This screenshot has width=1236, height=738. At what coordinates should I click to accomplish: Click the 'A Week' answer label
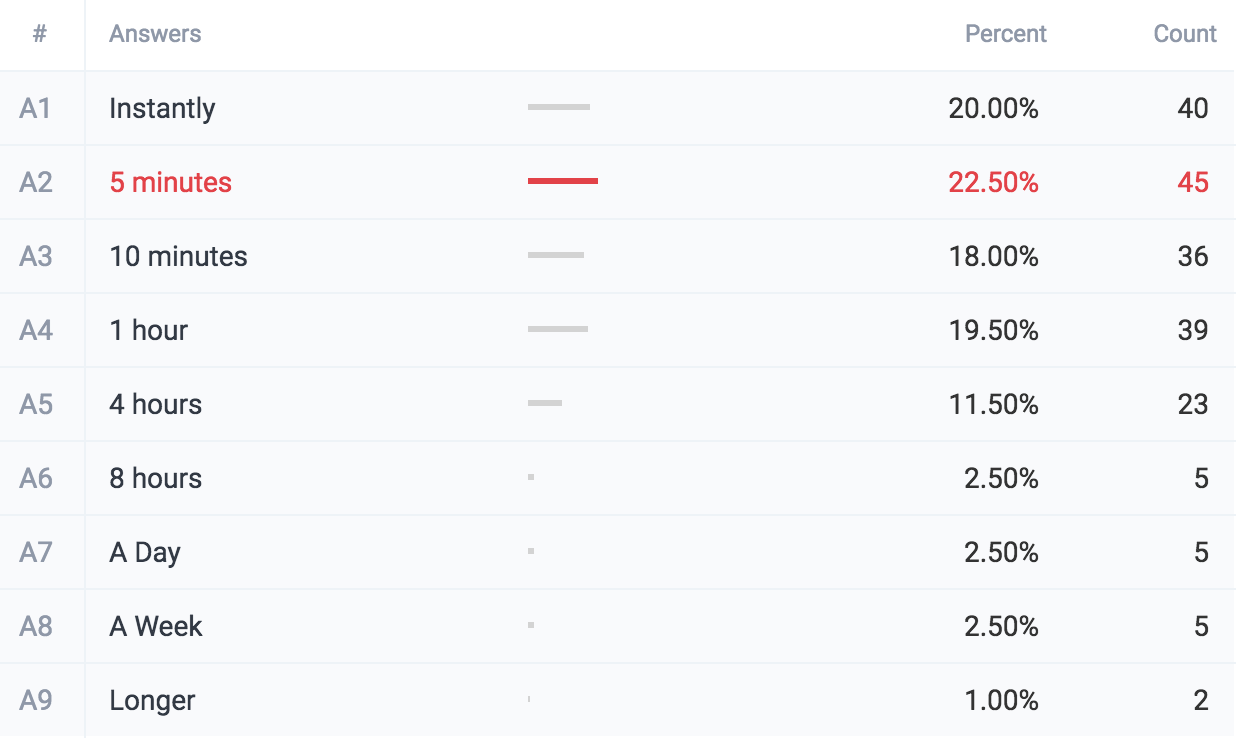156,626
